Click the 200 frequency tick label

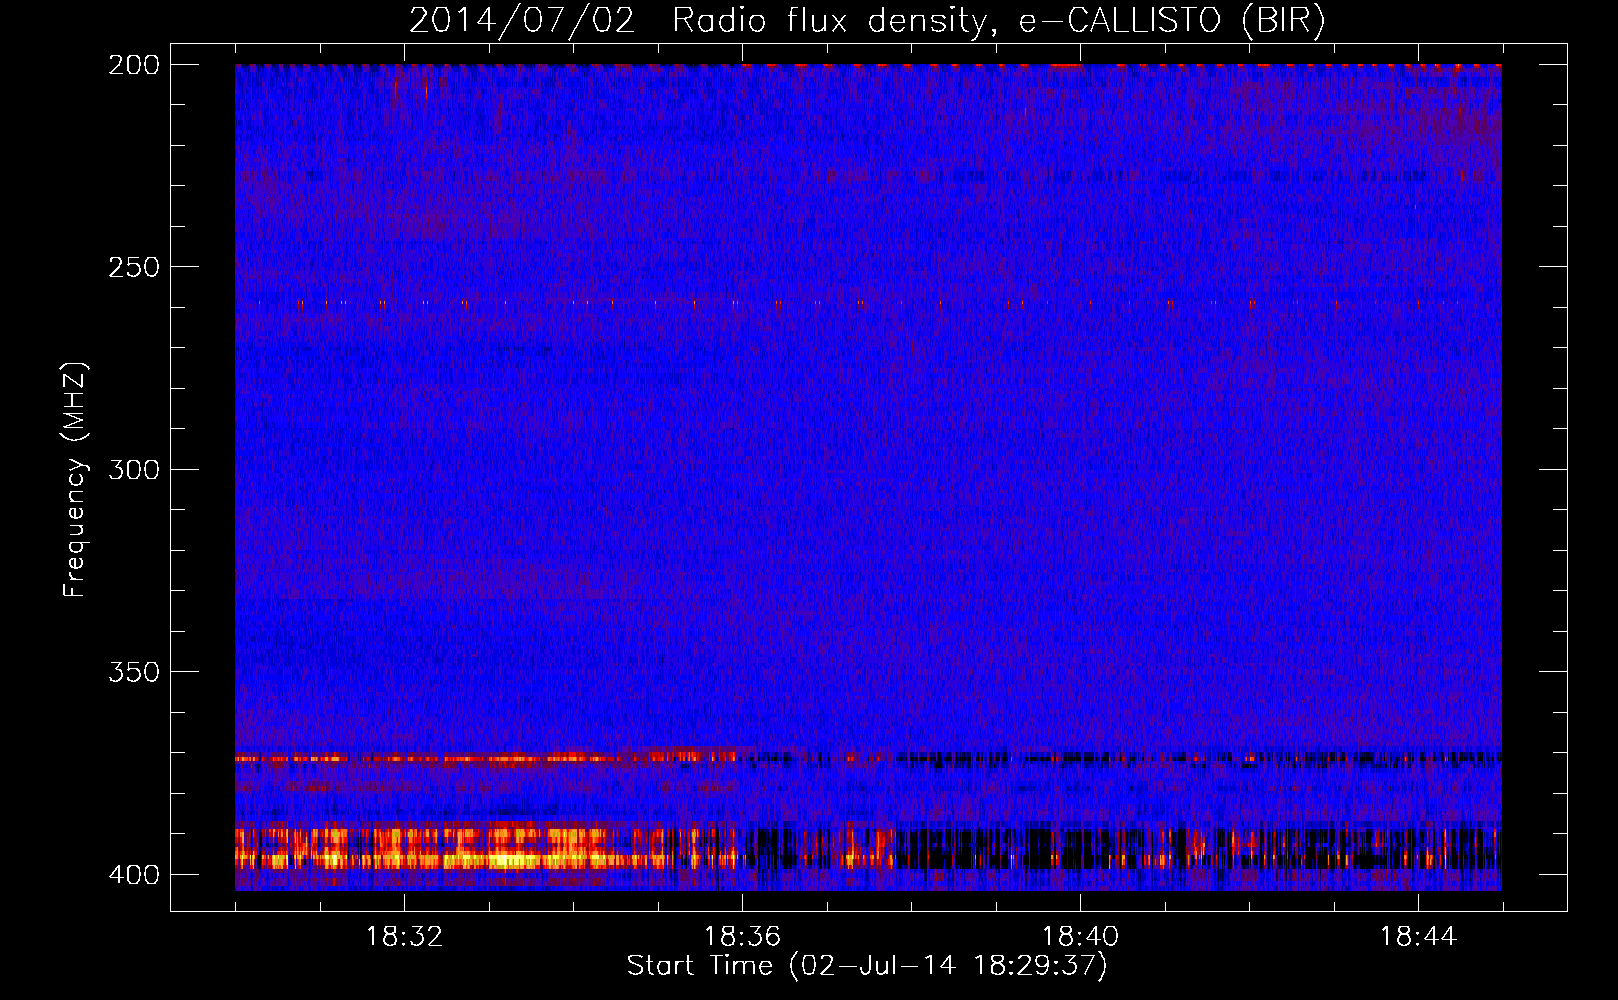(x=133, y=65)
